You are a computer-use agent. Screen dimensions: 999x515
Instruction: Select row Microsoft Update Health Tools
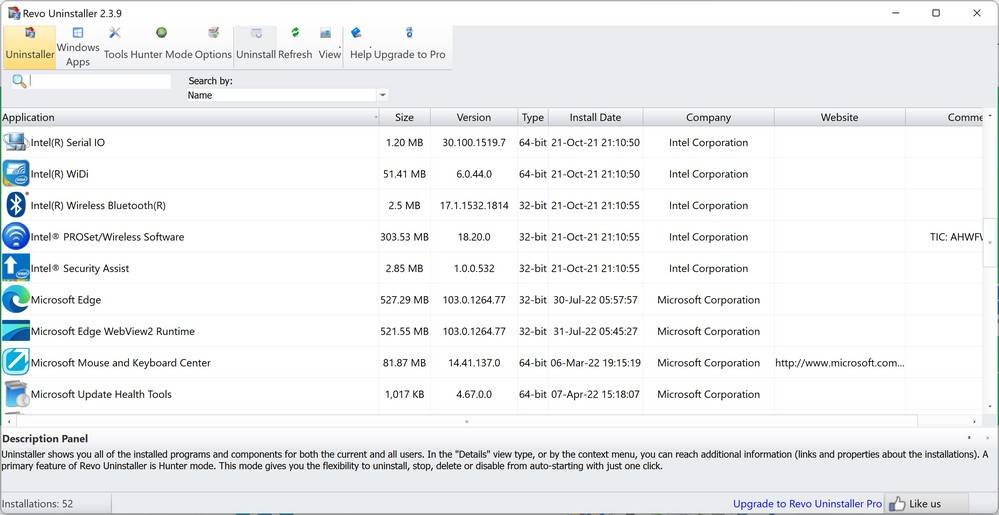(492, 394)
